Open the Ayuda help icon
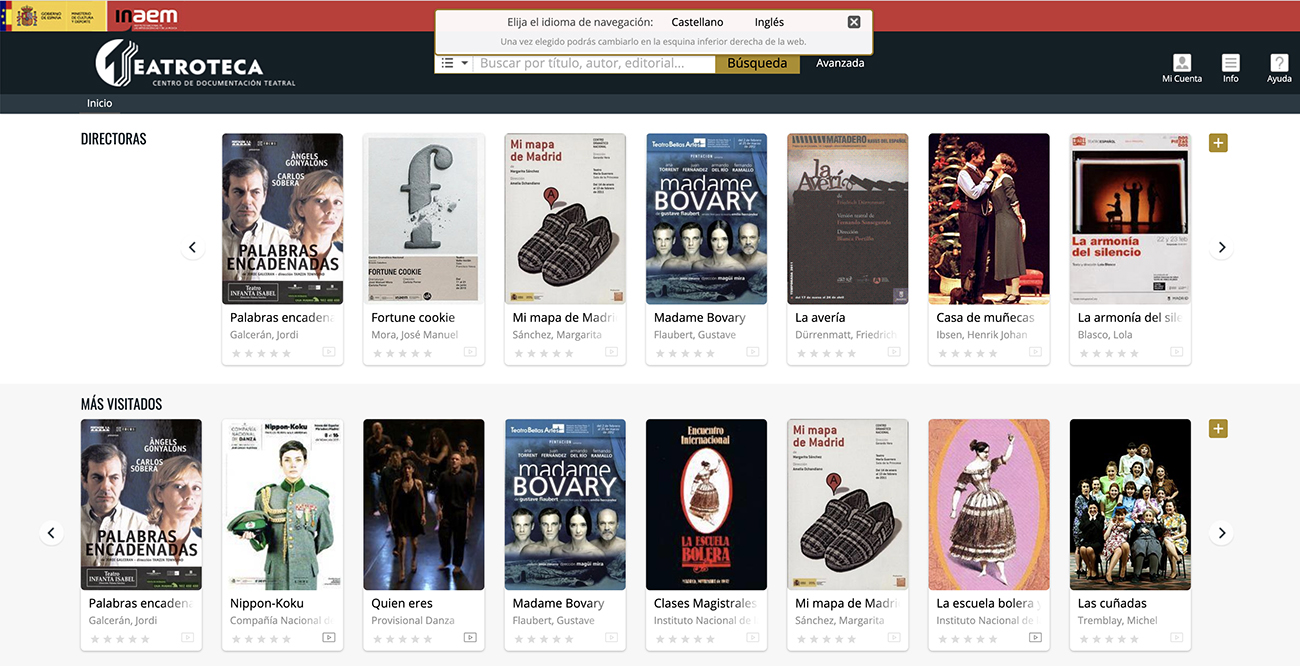Viewport: 1300px width, 666px height. click(x=1278, y=68)
